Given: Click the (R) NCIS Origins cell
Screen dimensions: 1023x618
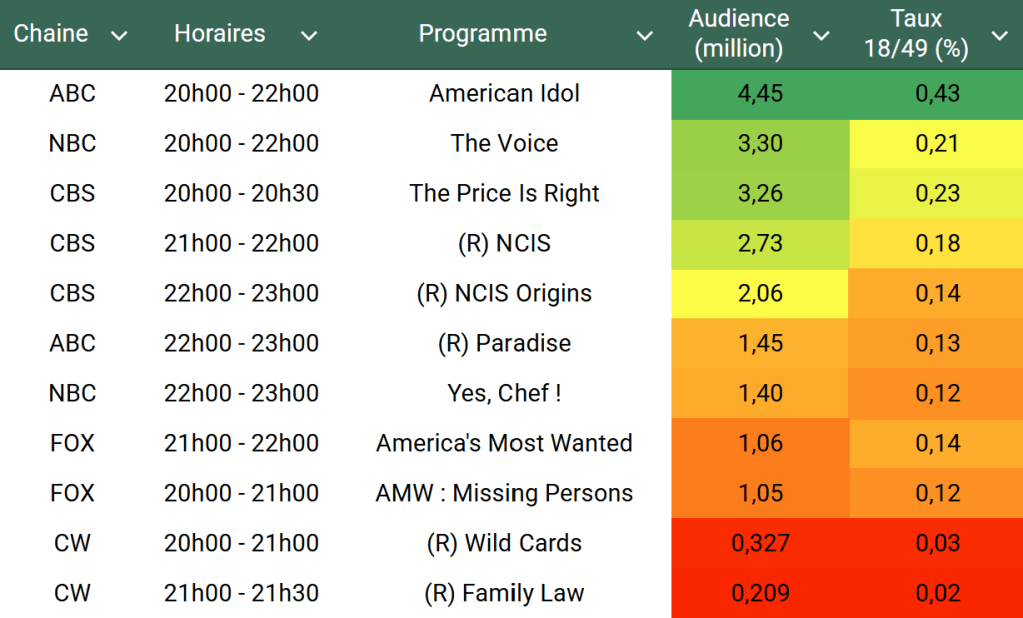Looking at the screenshot, I should tap(504, 294).
